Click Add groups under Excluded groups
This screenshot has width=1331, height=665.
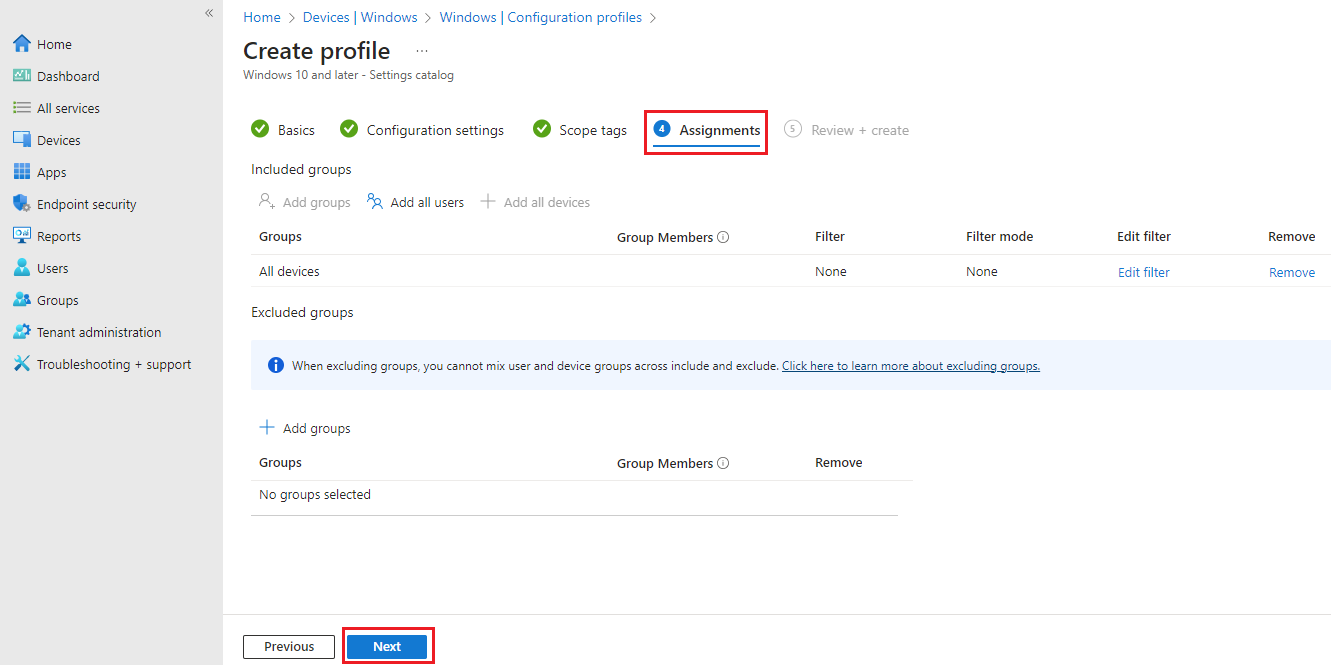tap(305, 428)
